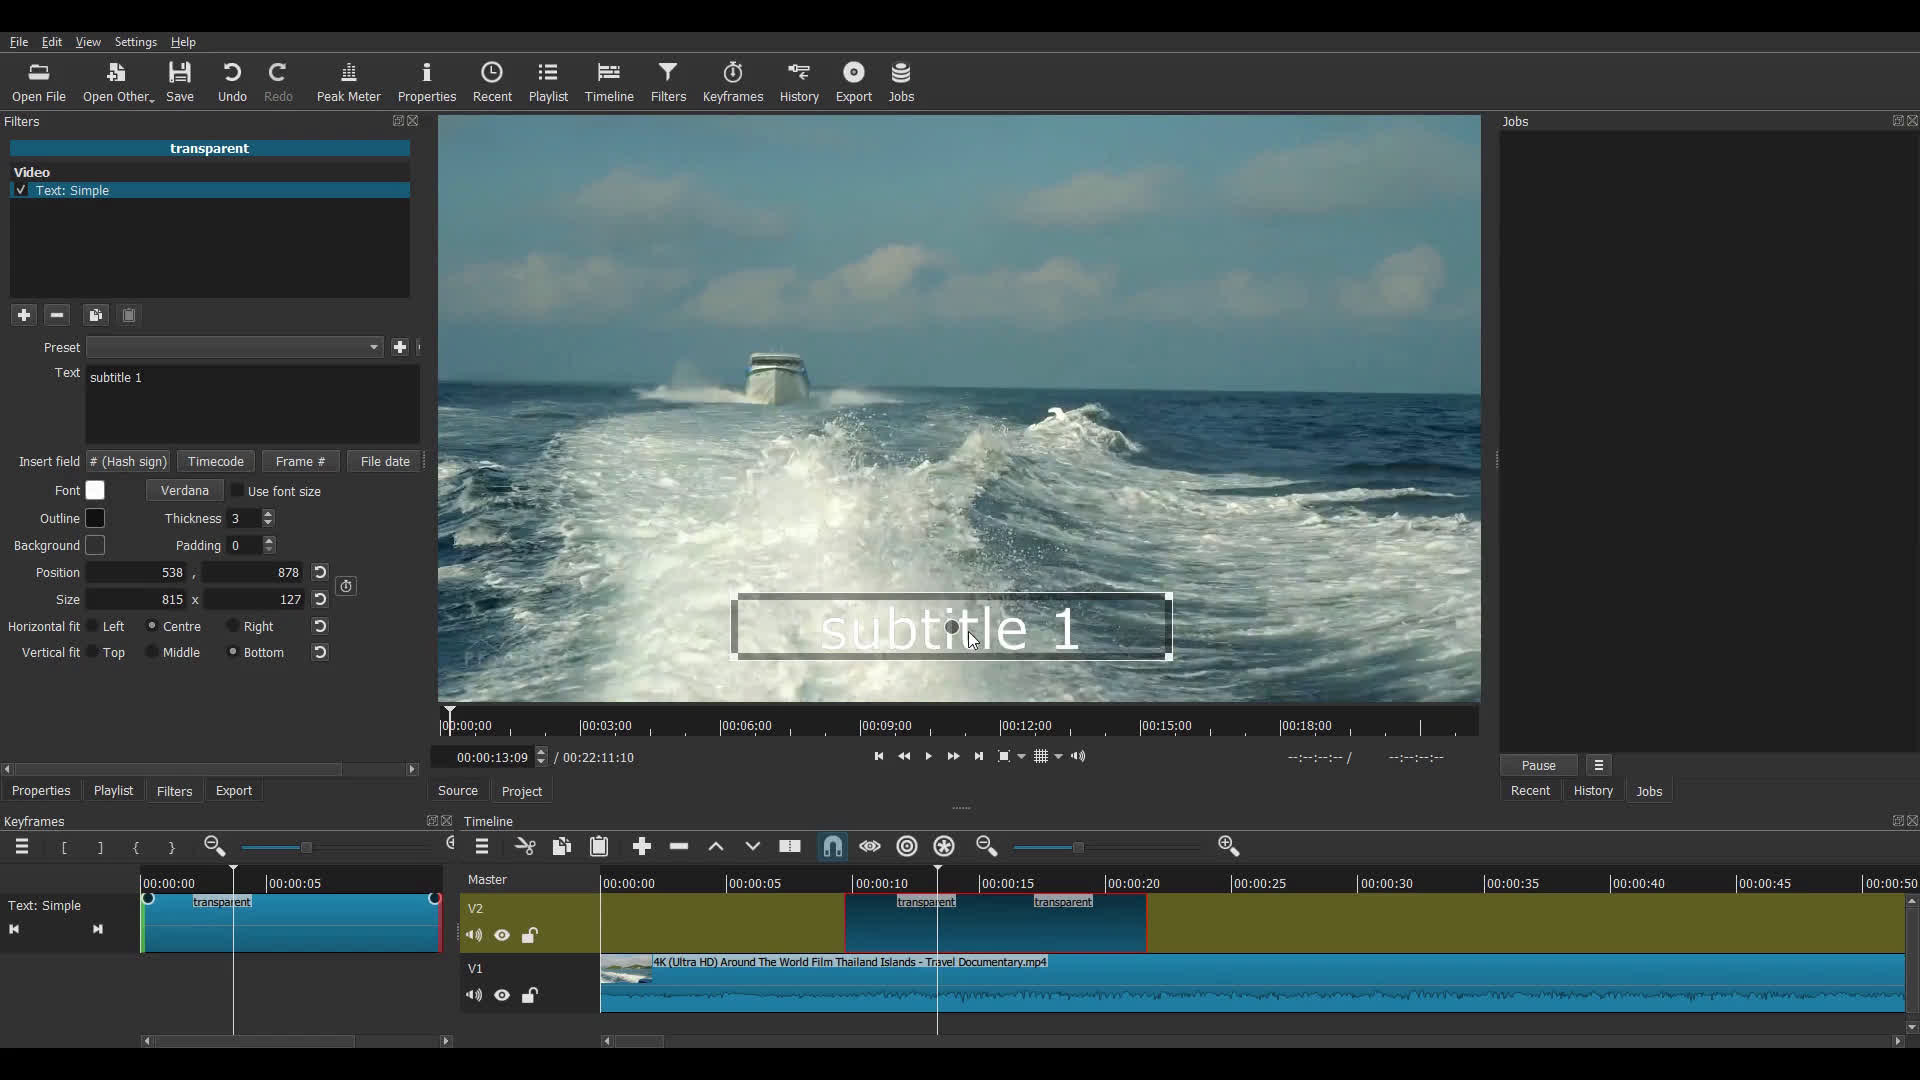Click the Undo toolbar icon

pyautogui.click(x=232, y=80)
